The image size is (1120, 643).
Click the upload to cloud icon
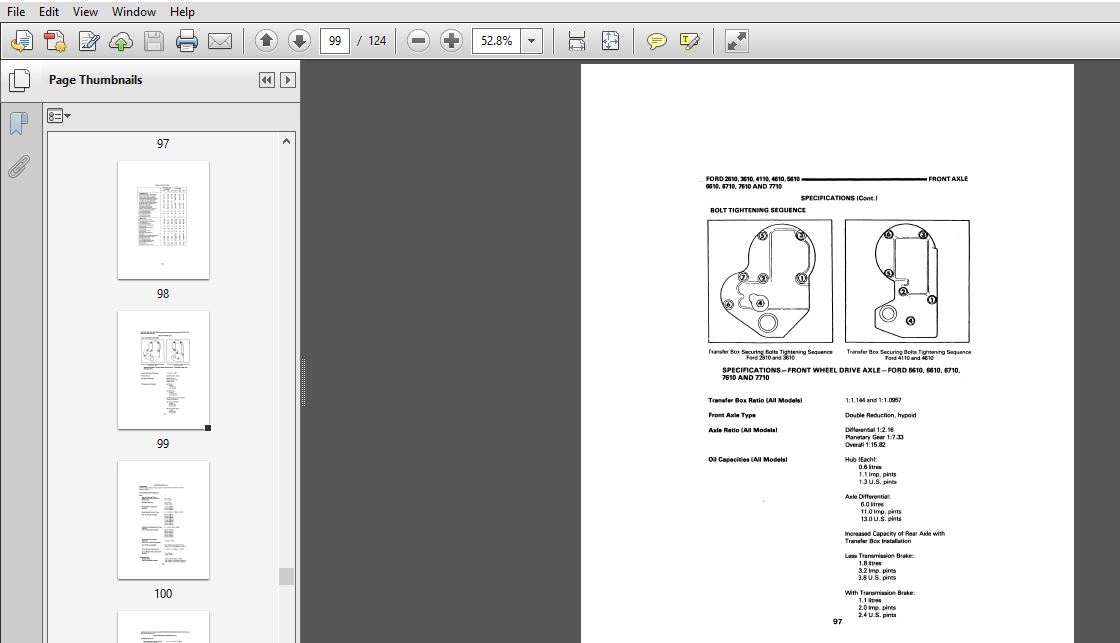tap(121, 41)
